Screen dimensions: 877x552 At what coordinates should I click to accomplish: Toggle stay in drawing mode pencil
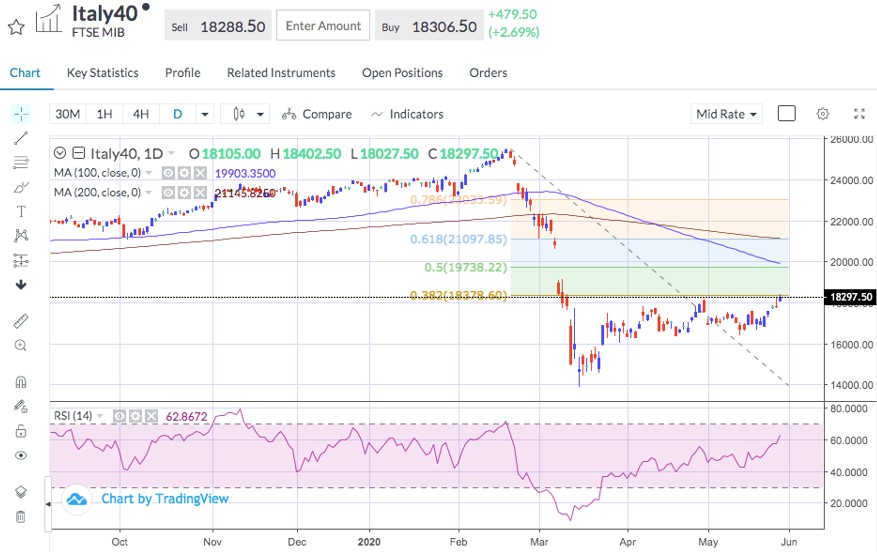[x=21, y=406]
